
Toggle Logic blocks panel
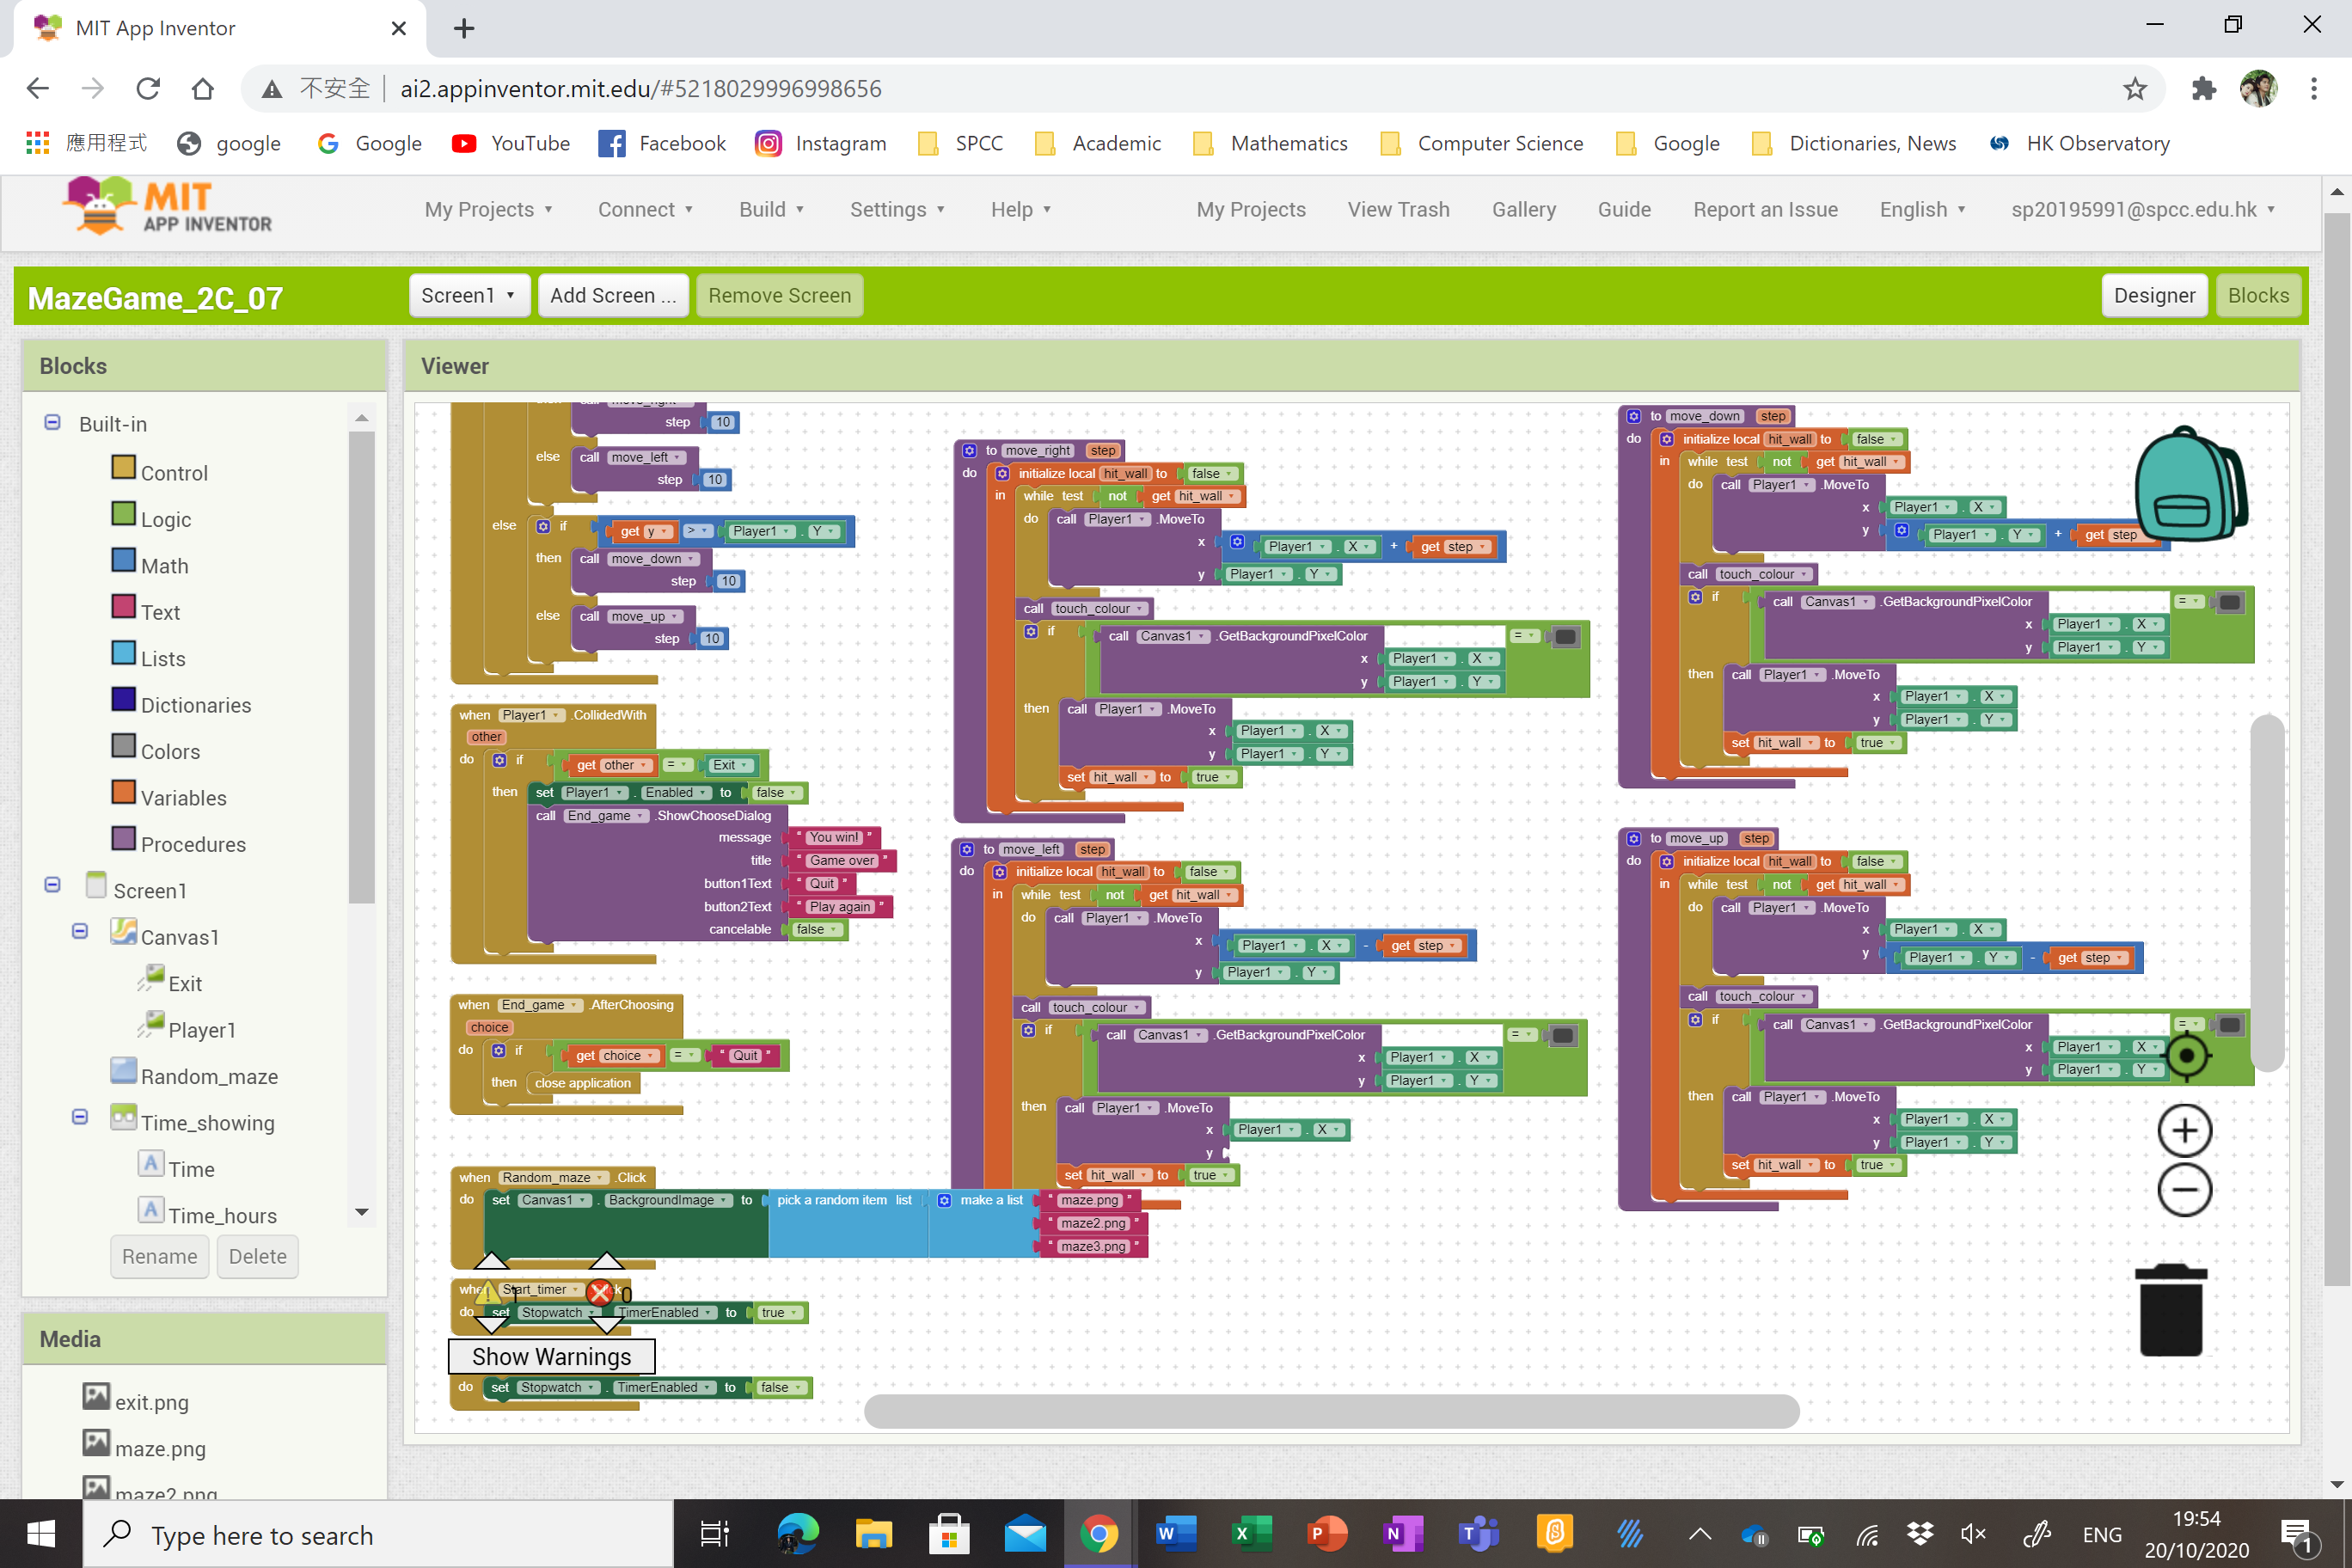tap(166, 517)
